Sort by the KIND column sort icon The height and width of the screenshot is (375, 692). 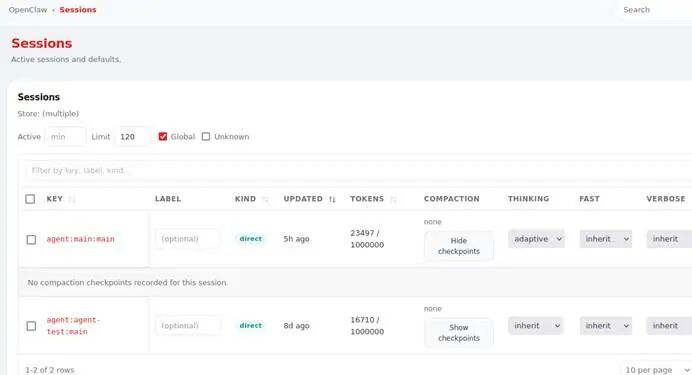coord(265,199)
